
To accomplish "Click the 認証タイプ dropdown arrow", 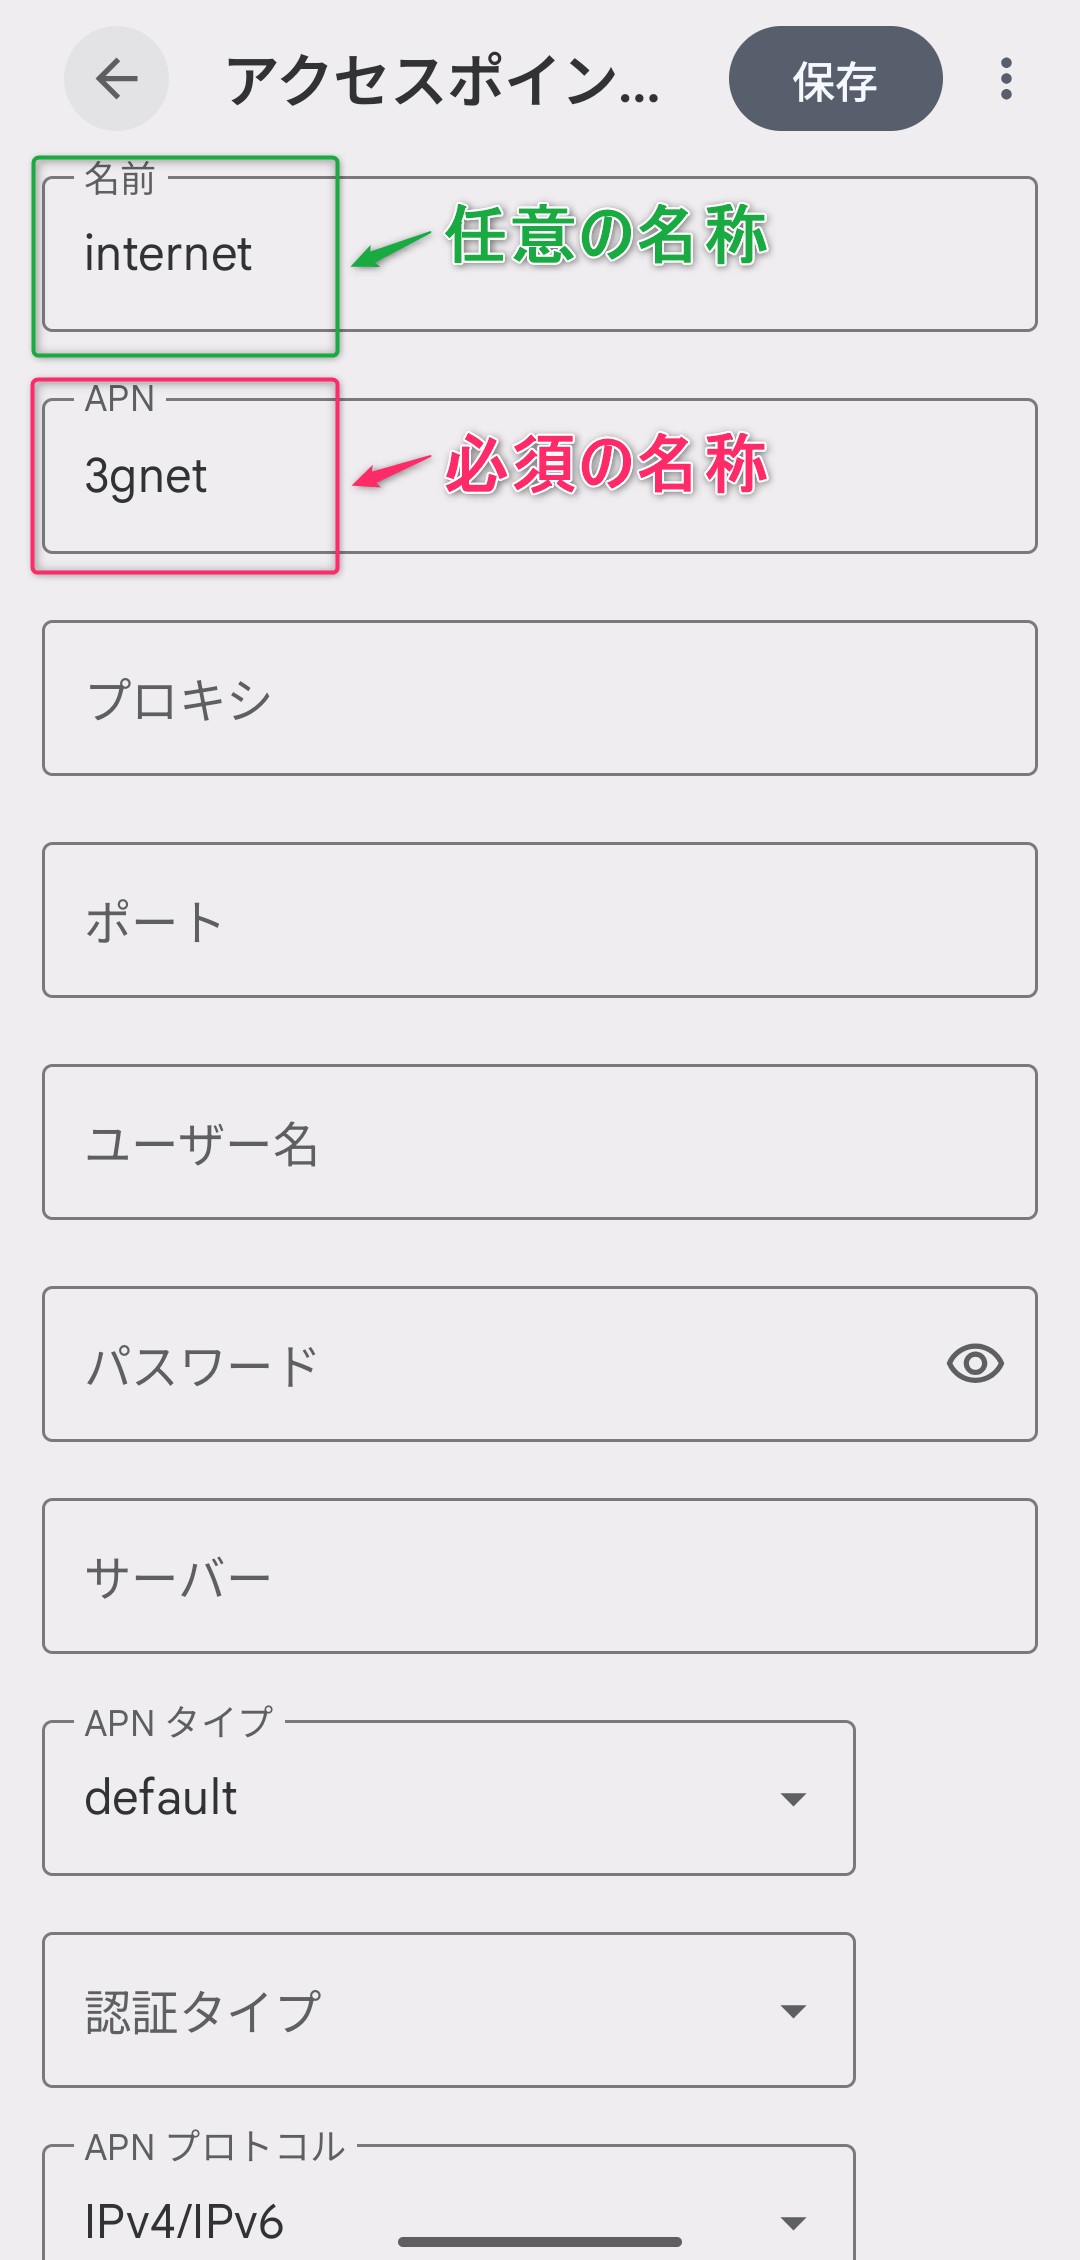I will pos(793,2011).
